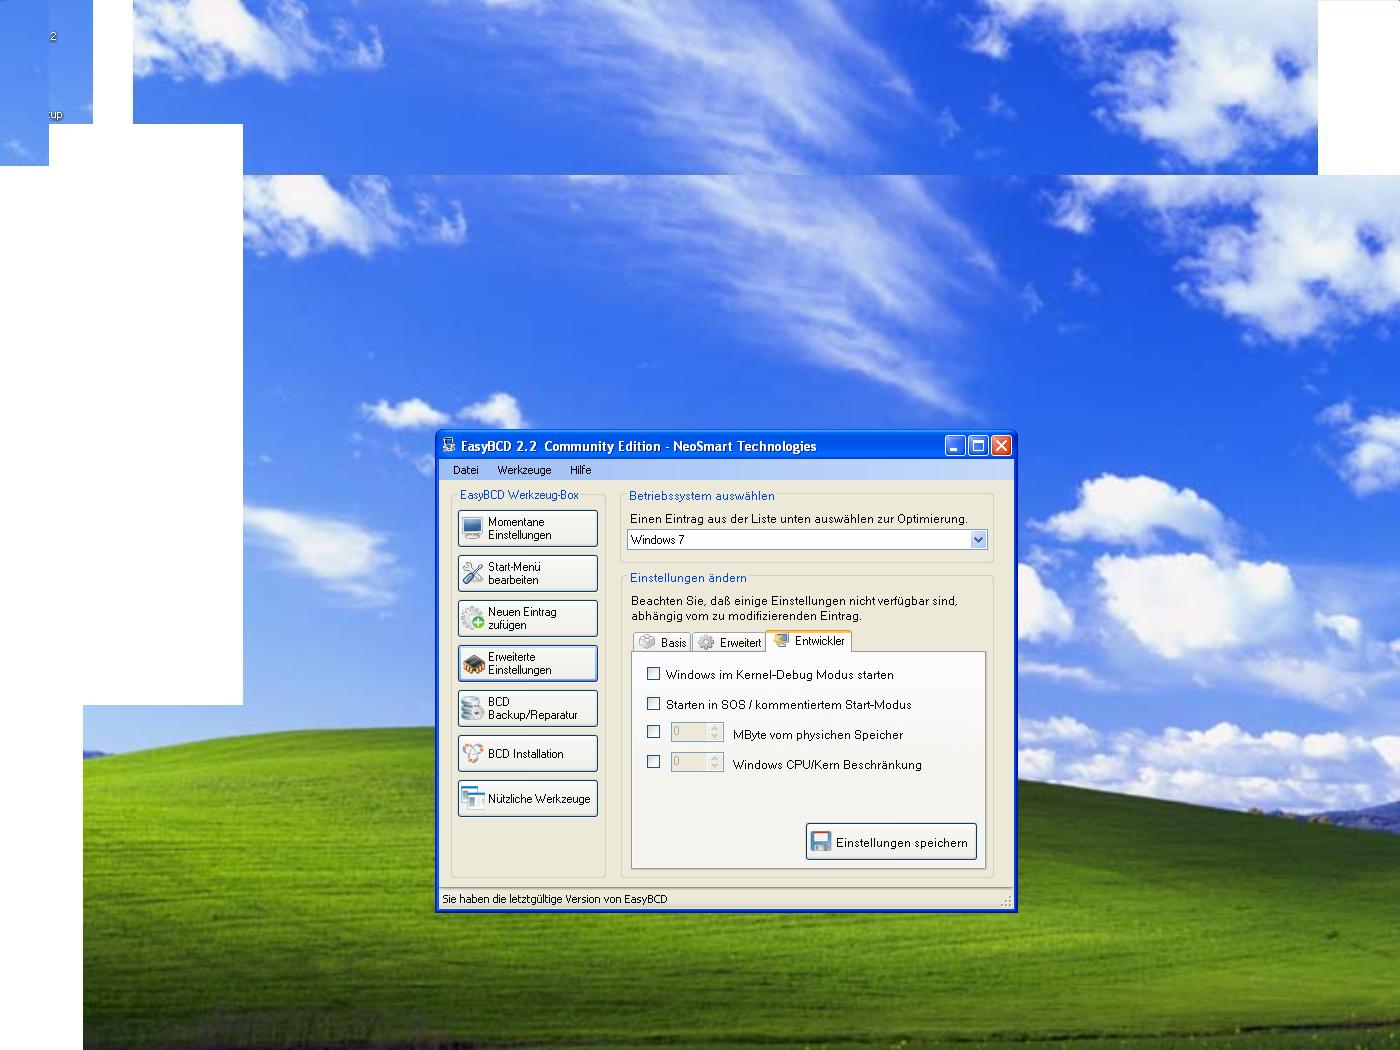Open the Hilfe menu

click(x=581, y=470)
